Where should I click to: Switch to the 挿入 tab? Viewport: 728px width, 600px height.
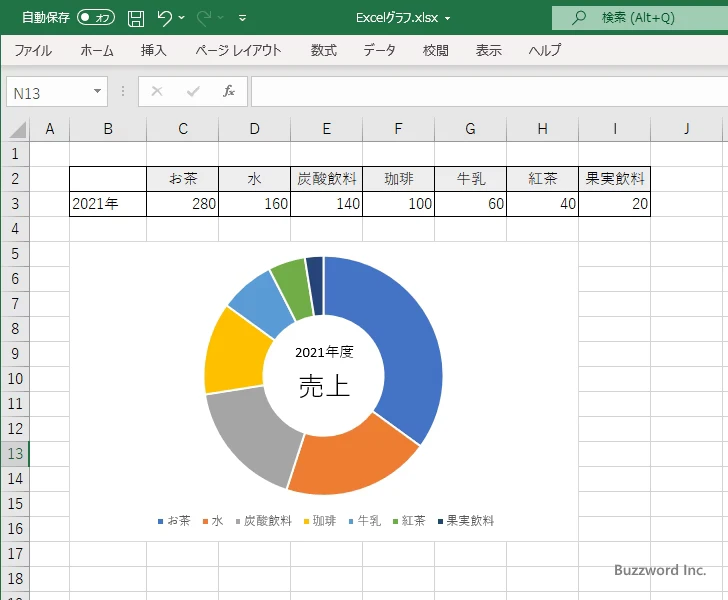(154, 50)
